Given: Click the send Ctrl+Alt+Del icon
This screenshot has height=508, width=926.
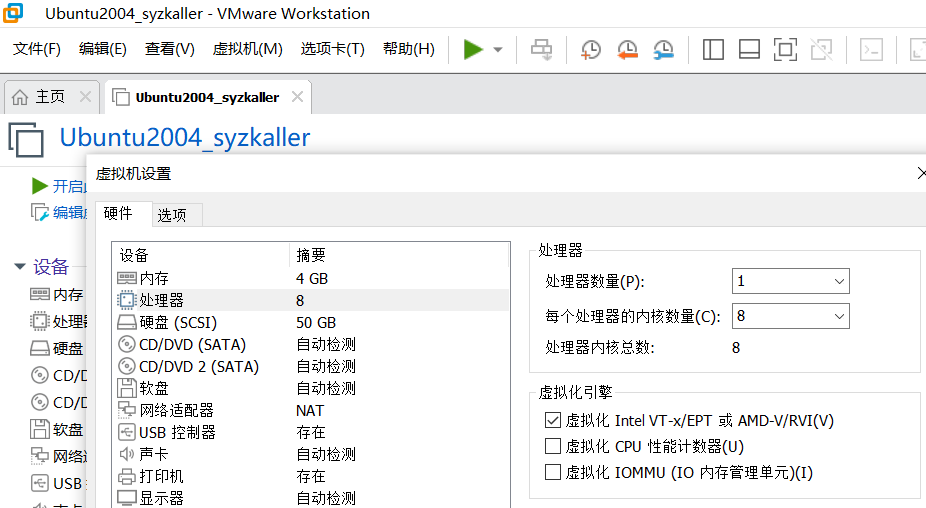Looking at the screenshot, I should 541,49.
